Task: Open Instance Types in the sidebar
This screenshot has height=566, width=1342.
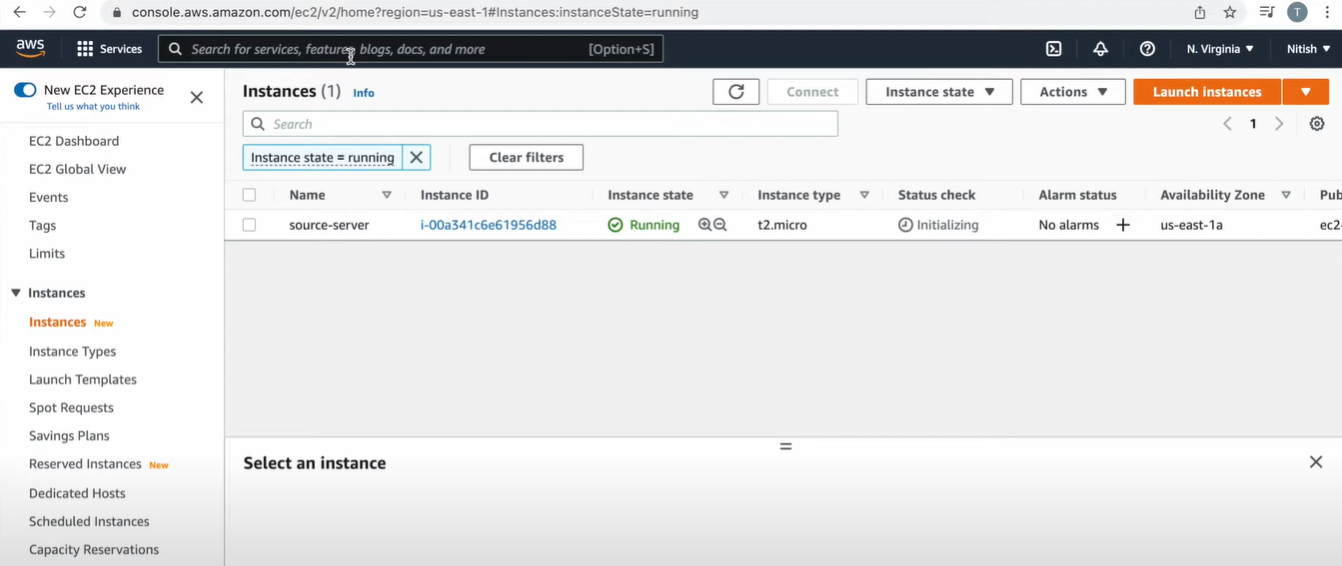Action: [73, 351]
